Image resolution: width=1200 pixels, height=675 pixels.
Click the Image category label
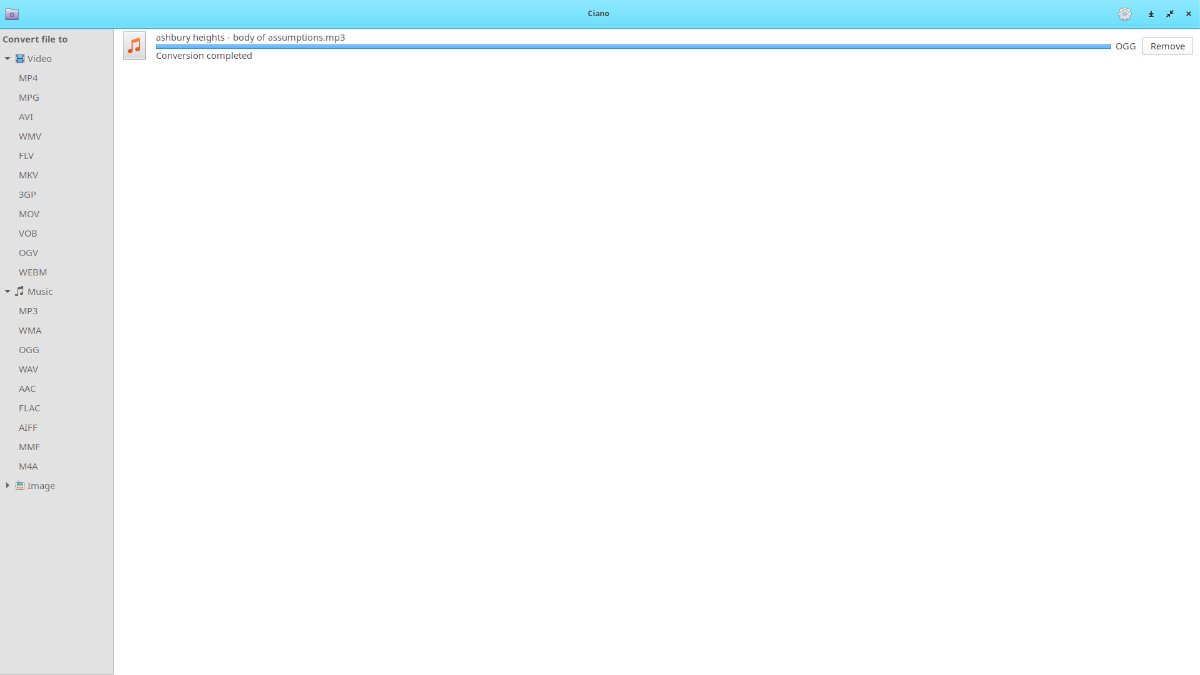41,486
